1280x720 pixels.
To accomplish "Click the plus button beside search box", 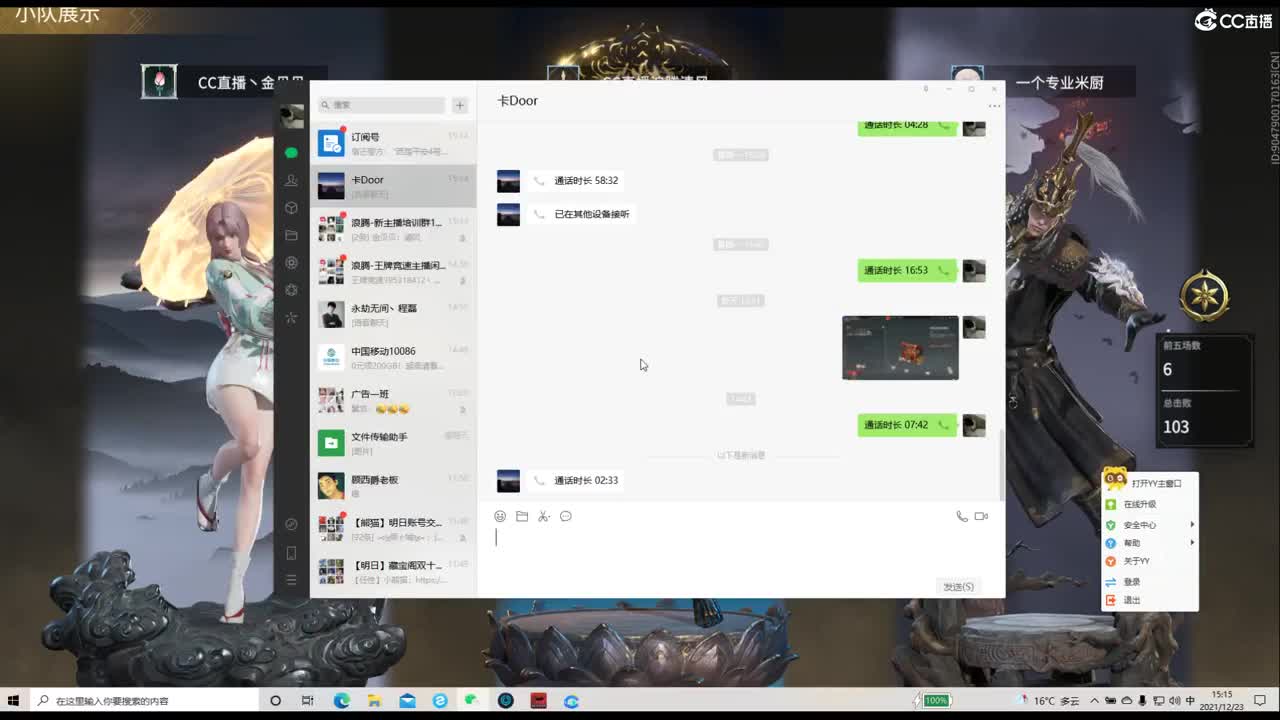I will pos(460,105).
